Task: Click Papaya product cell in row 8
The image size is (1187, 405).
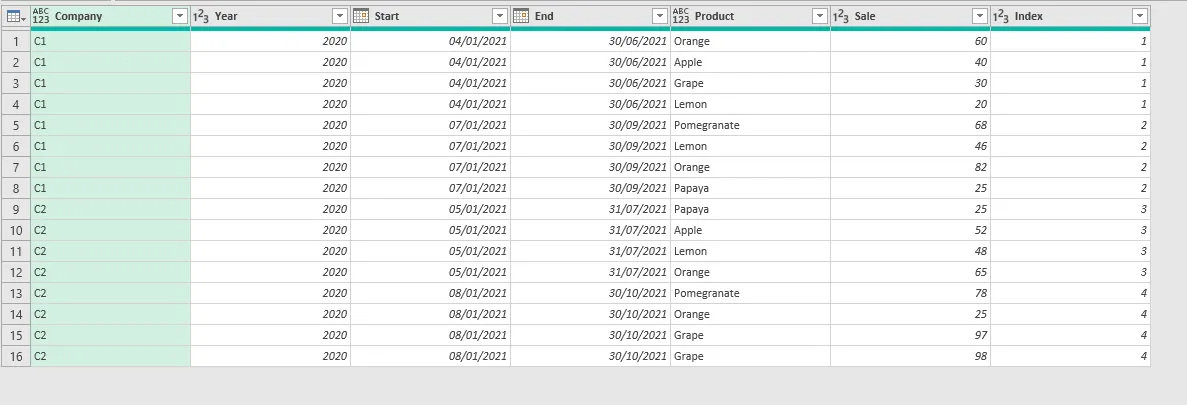Action: tap(750, 188)
